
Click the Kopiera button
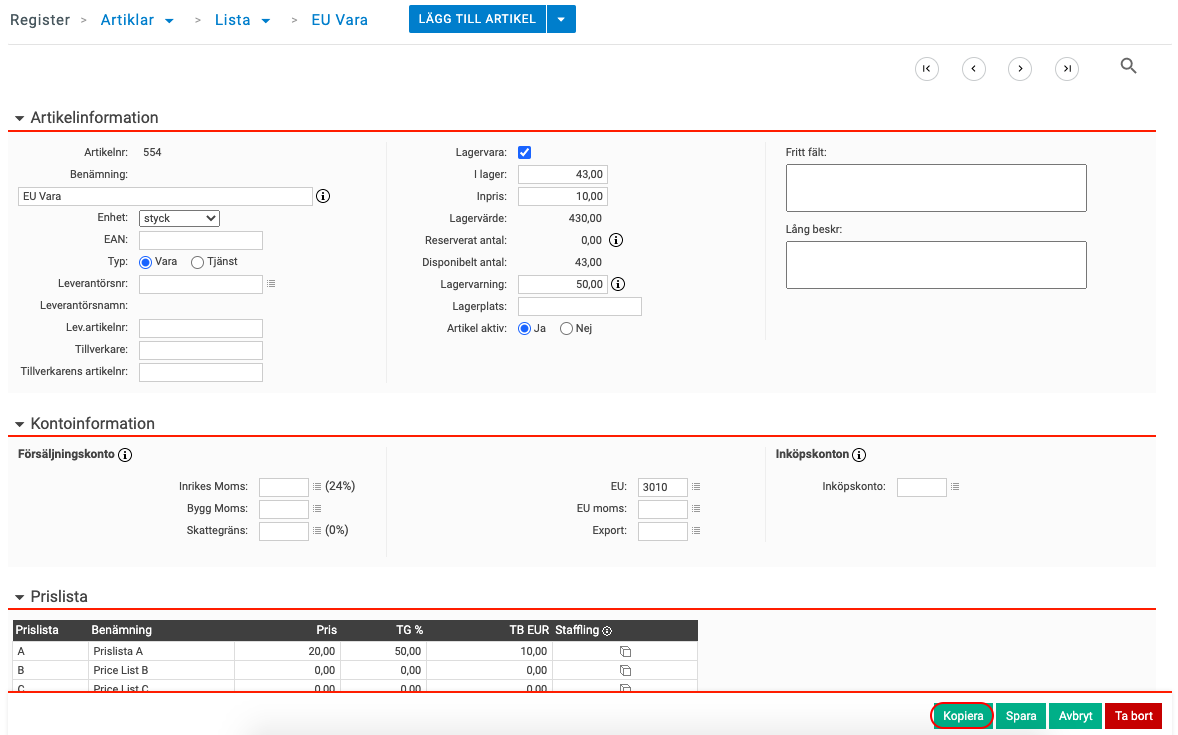click(x=962, y=716)
